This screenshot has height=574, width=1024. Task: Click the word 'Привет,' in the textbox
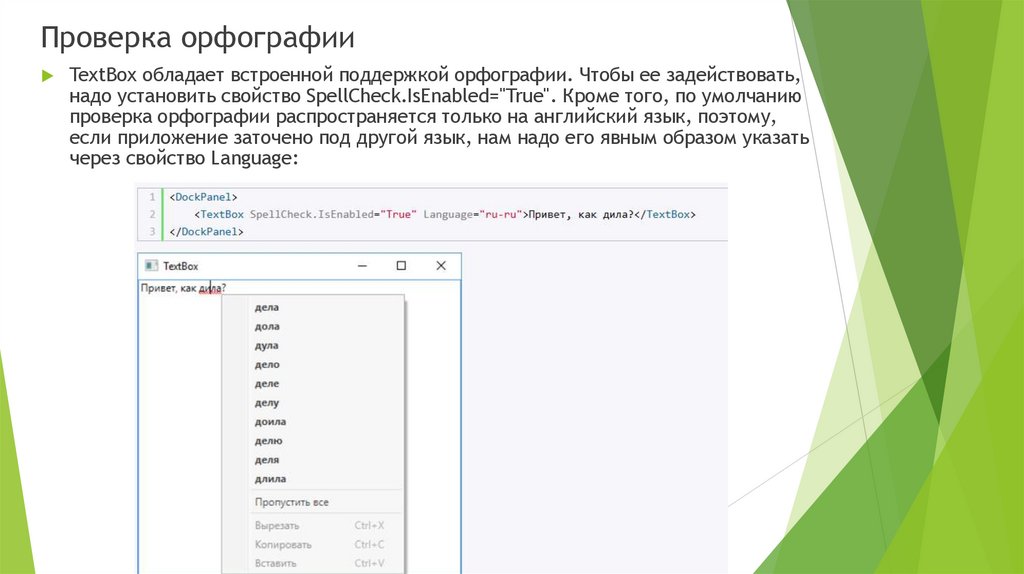click(159, 288)
